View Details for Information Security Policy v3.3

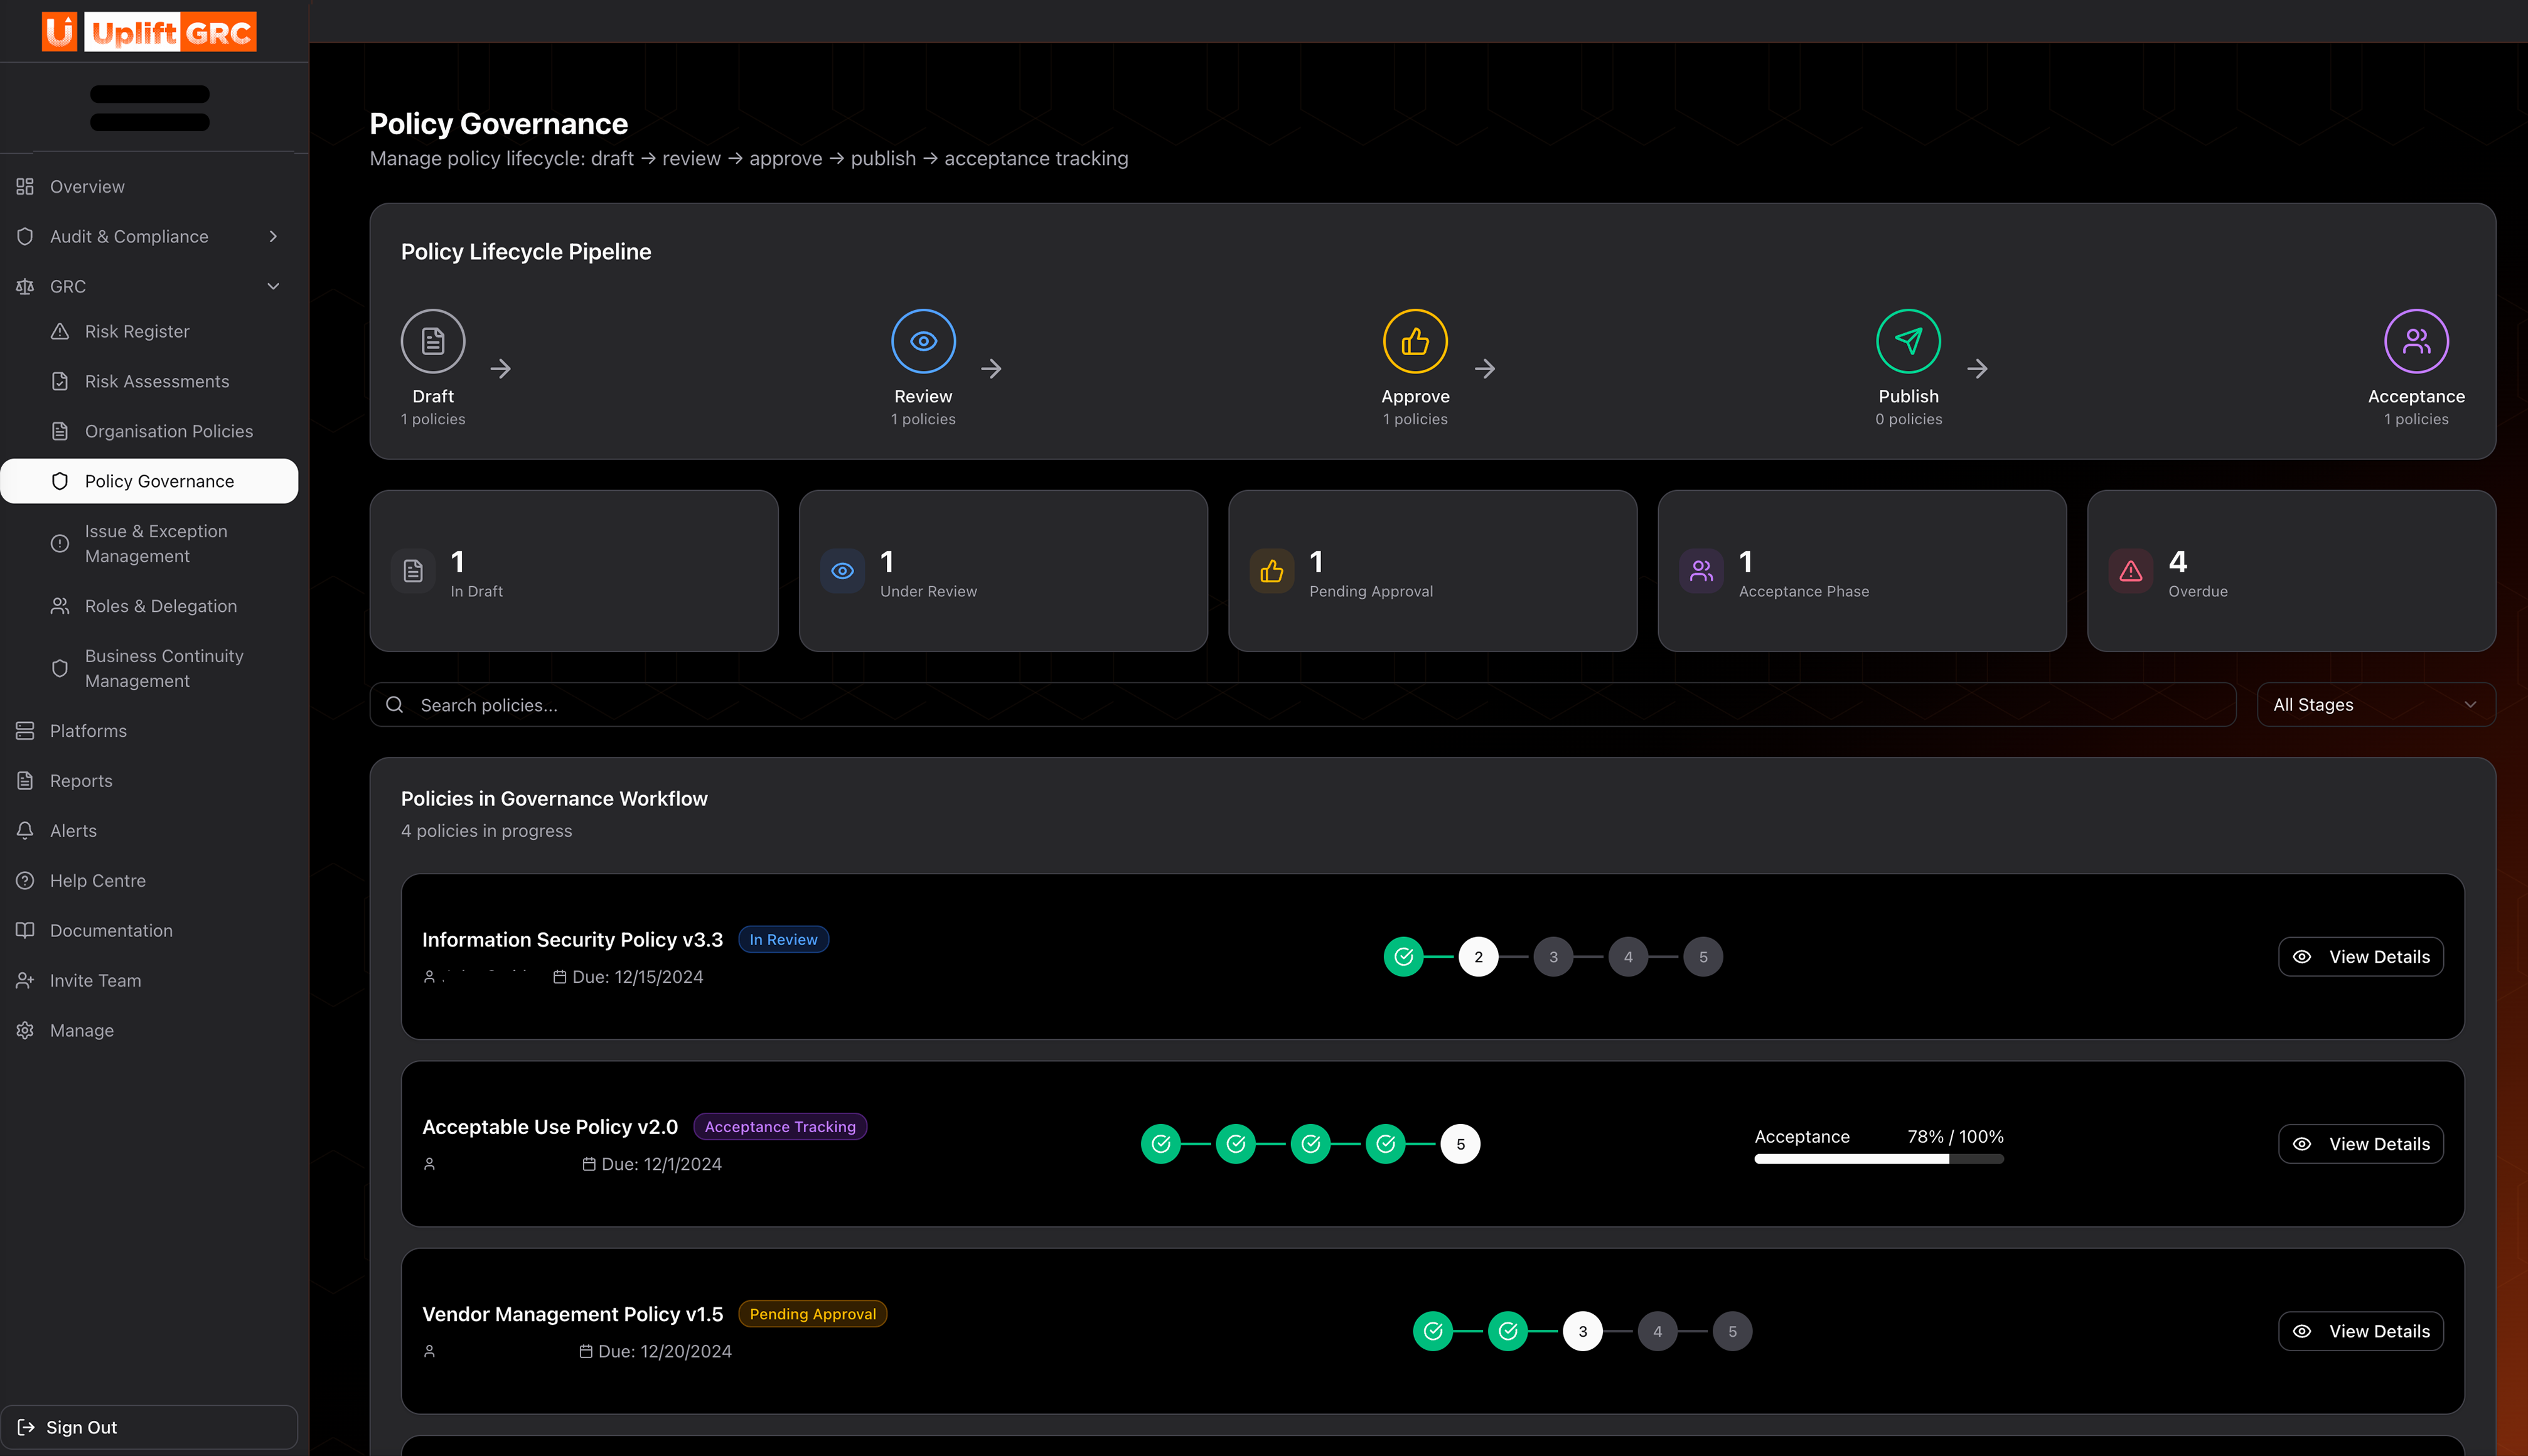coord(2360,957)
